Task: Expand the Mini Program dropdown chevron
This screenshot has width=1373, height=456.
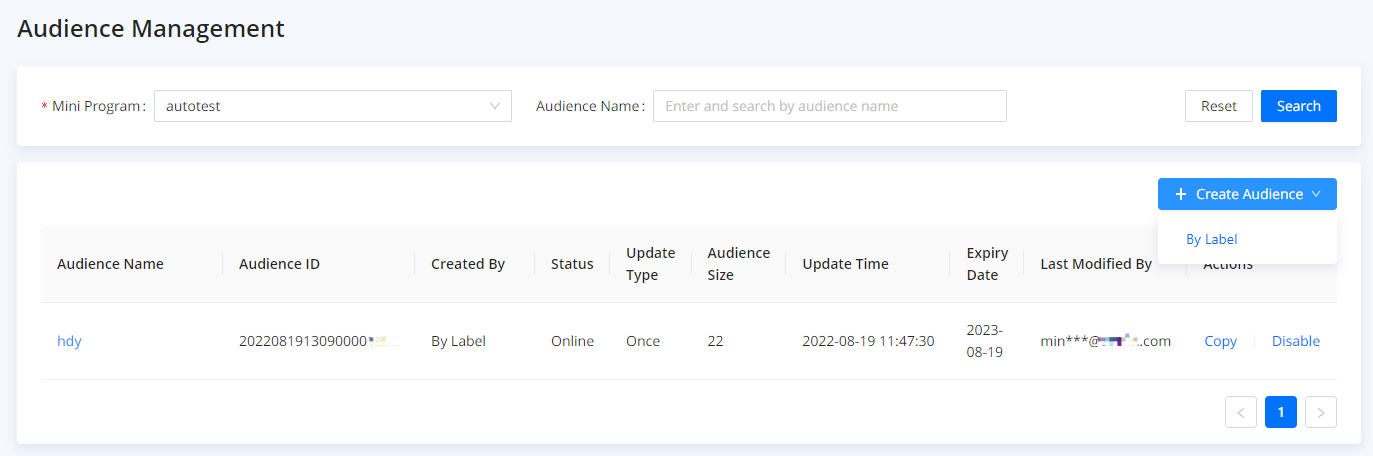Action: 495,106
